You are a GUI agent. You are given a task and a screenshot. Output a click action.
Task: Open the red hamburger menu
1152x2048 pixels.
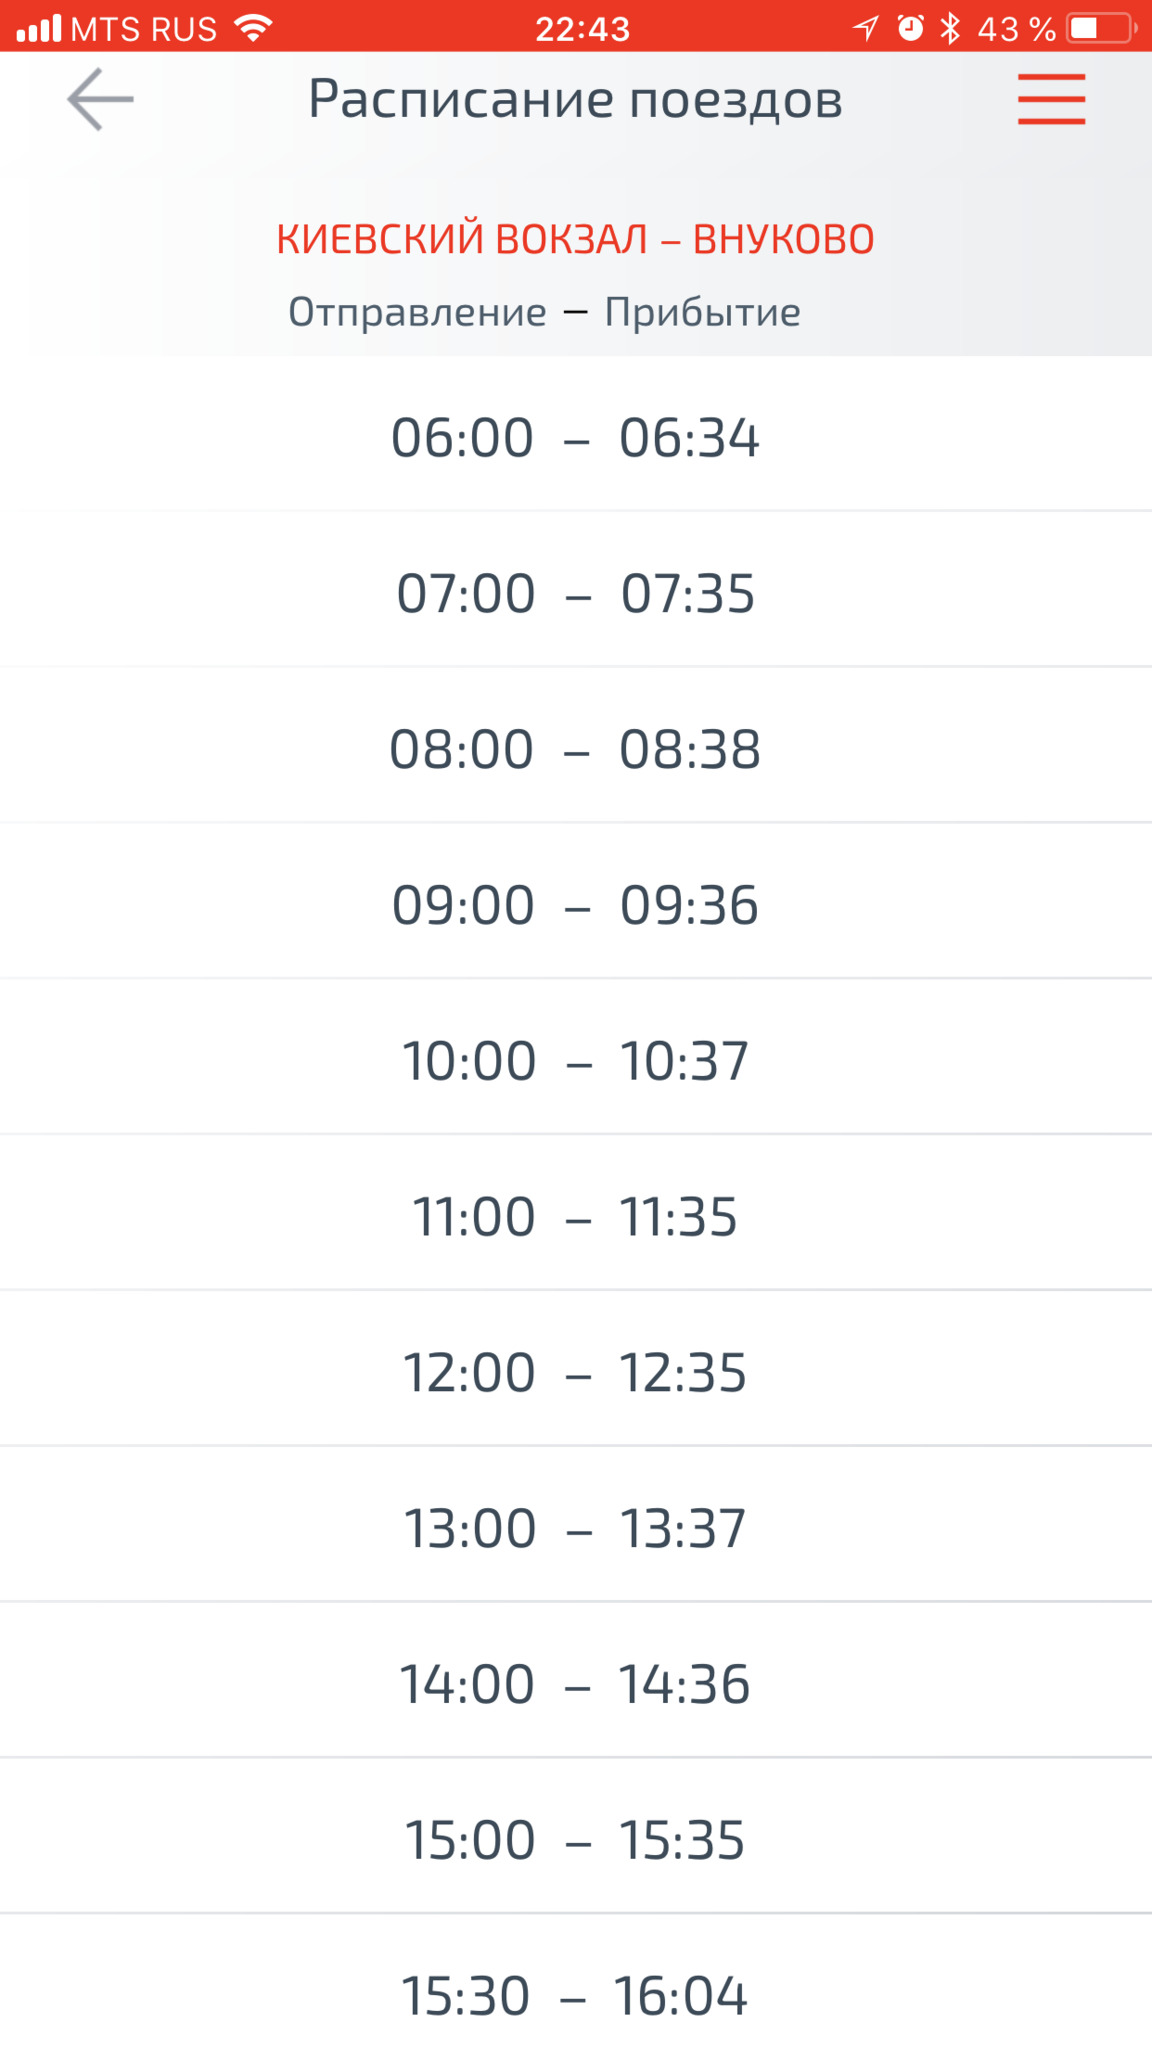tap(1051, 99)
